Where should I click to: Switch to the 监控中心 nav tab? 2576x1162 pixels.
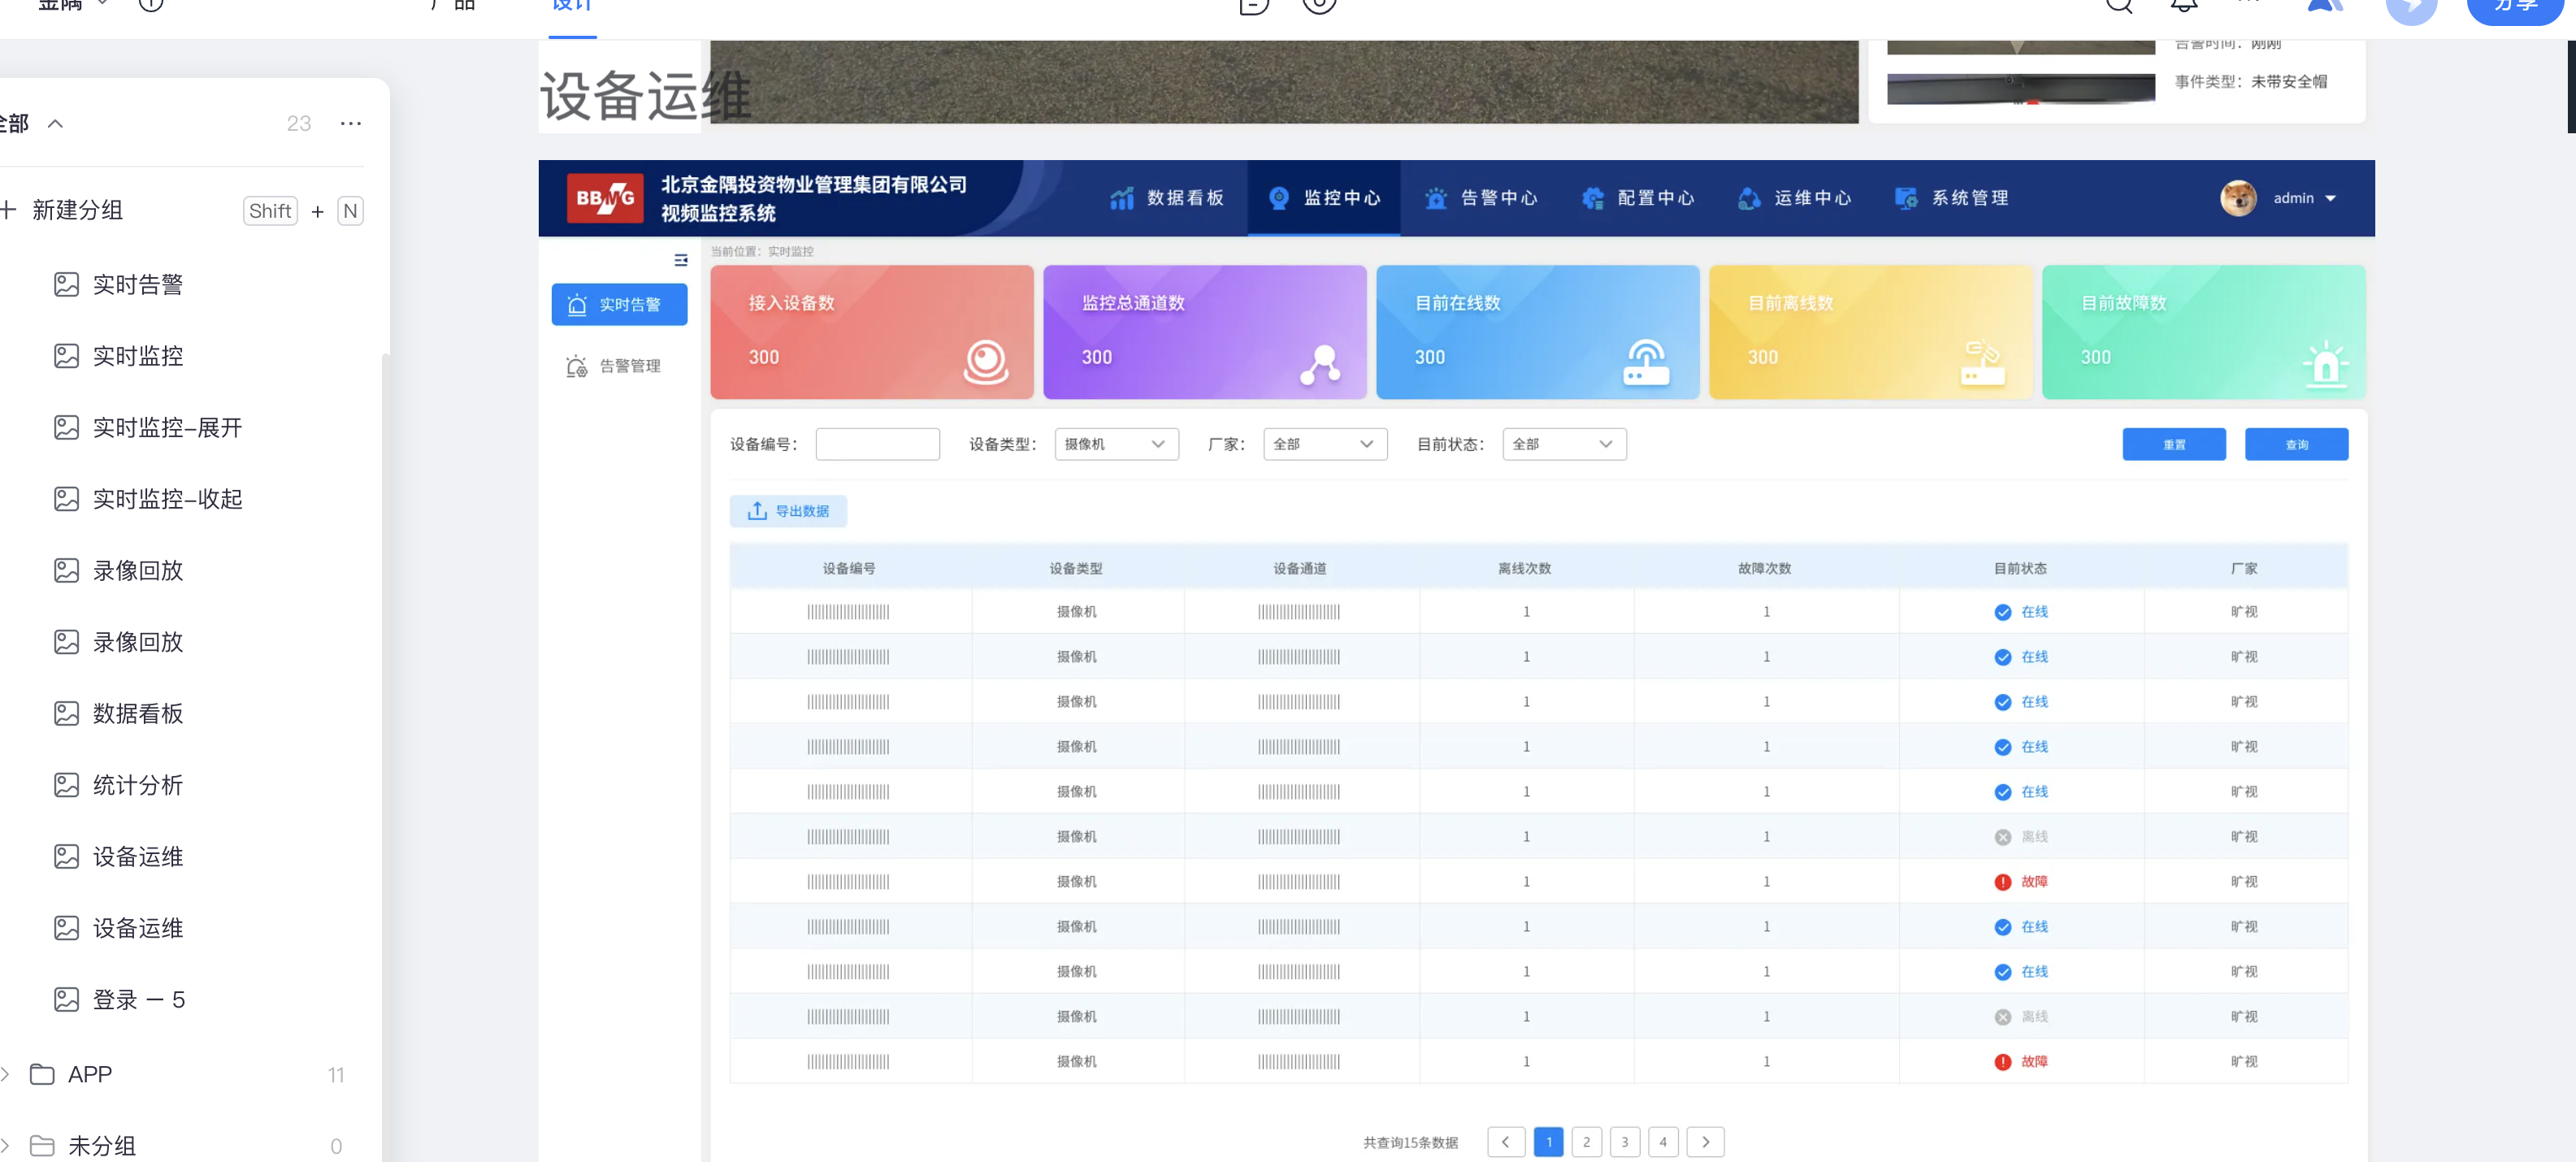[x=1324, y=198]
